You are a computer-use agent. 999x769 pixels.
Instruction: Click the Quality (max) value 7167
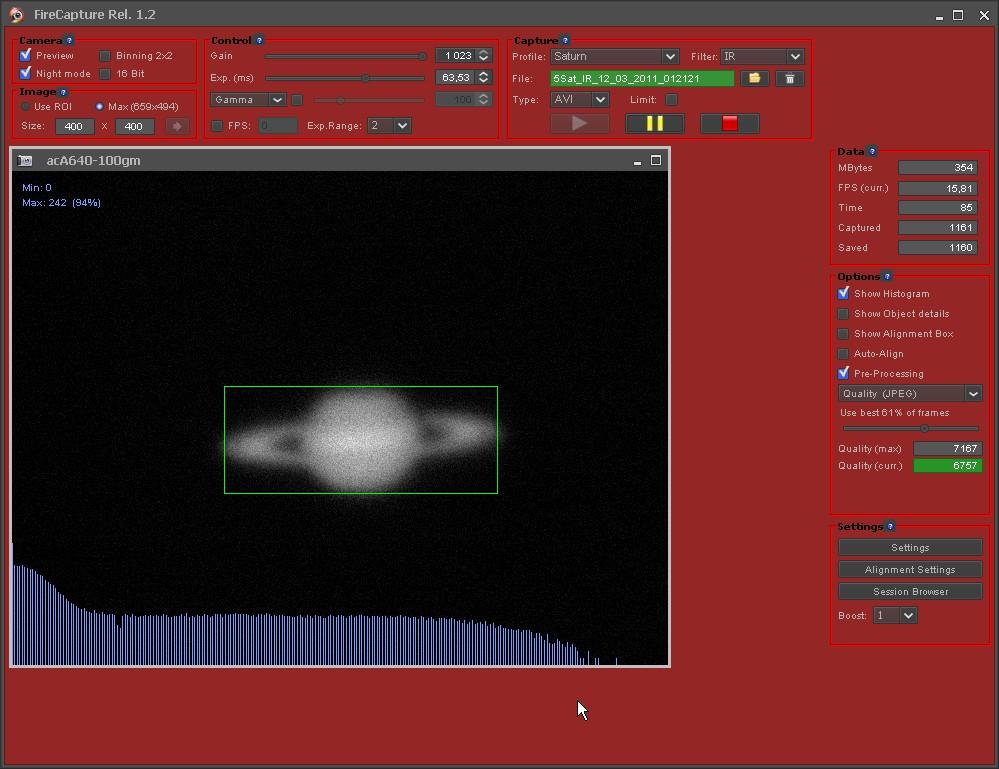point(947,449)
